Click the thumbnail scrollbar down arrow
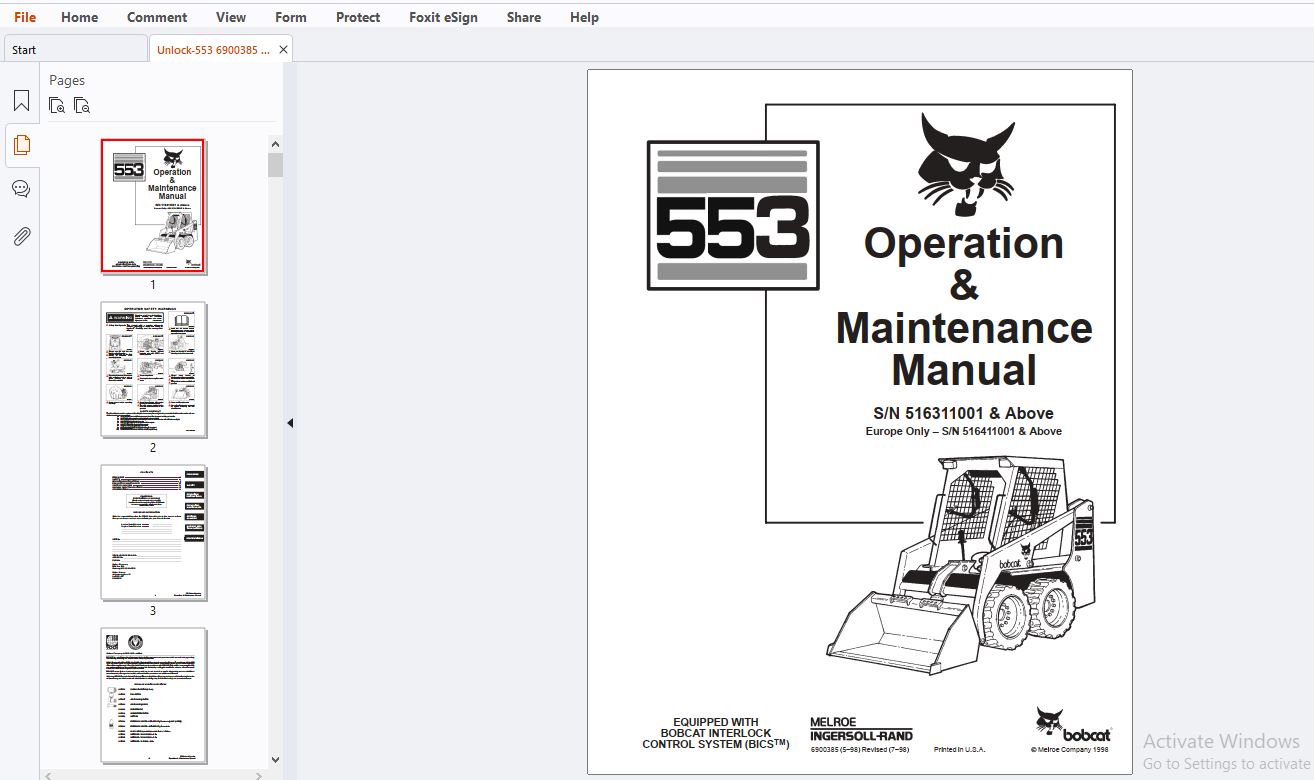 pyautogui.click(x=275, y=760)
